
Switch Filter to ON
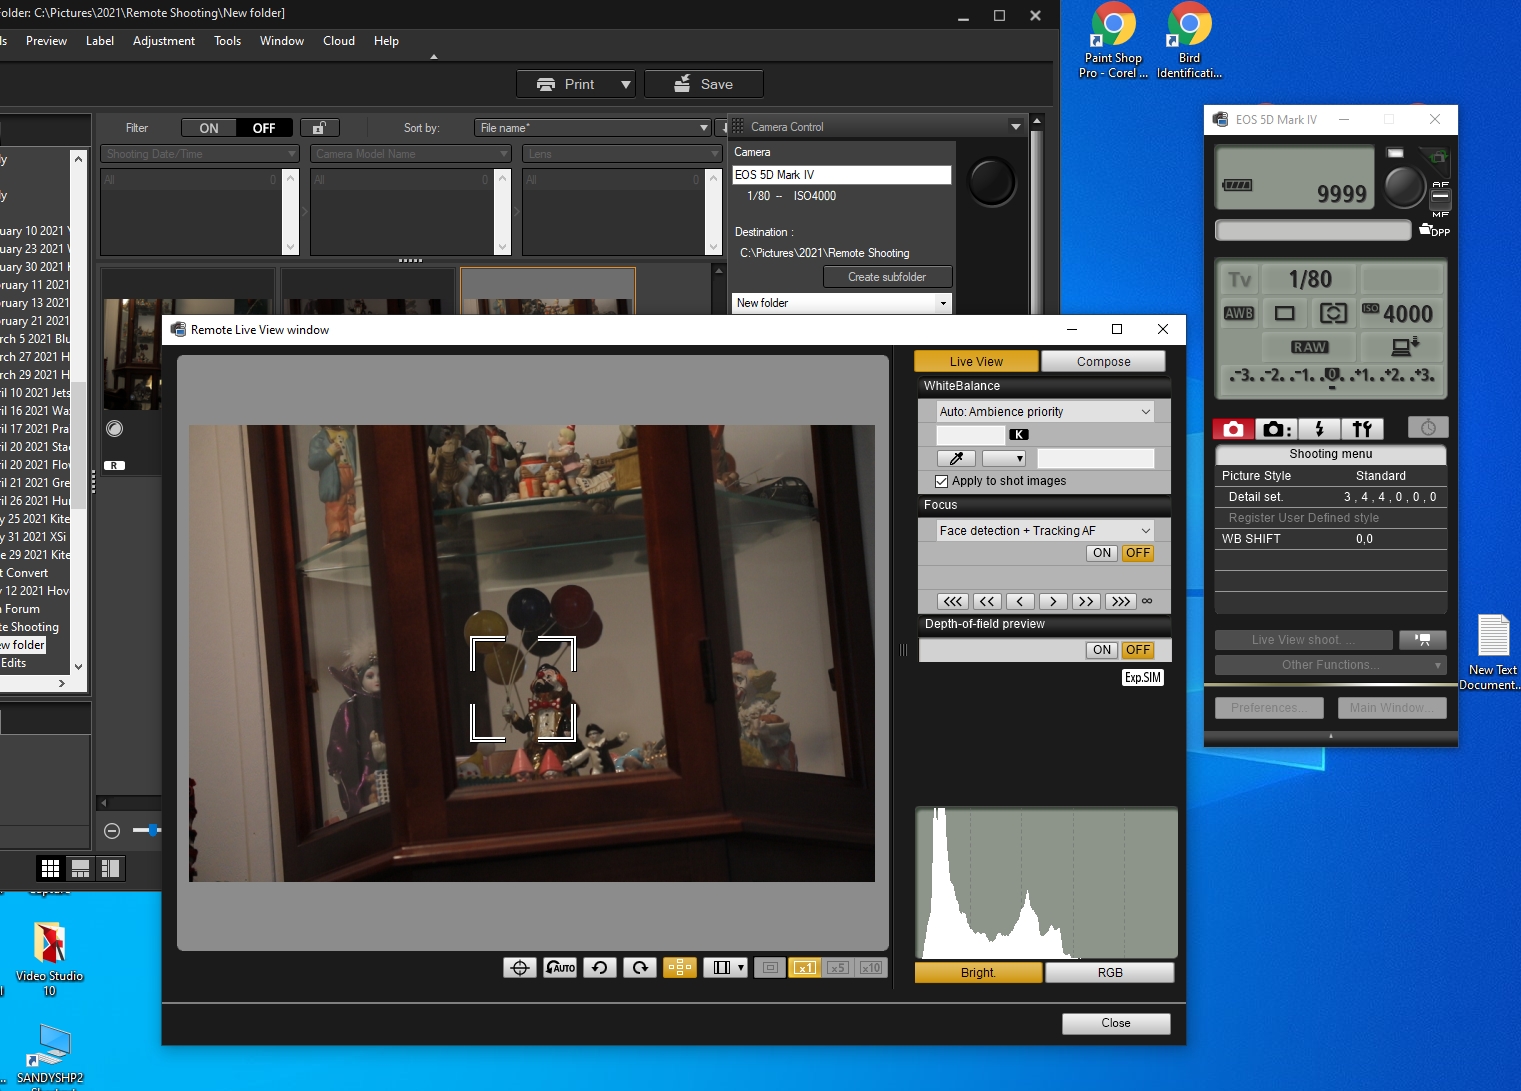[x=209, y=128]
